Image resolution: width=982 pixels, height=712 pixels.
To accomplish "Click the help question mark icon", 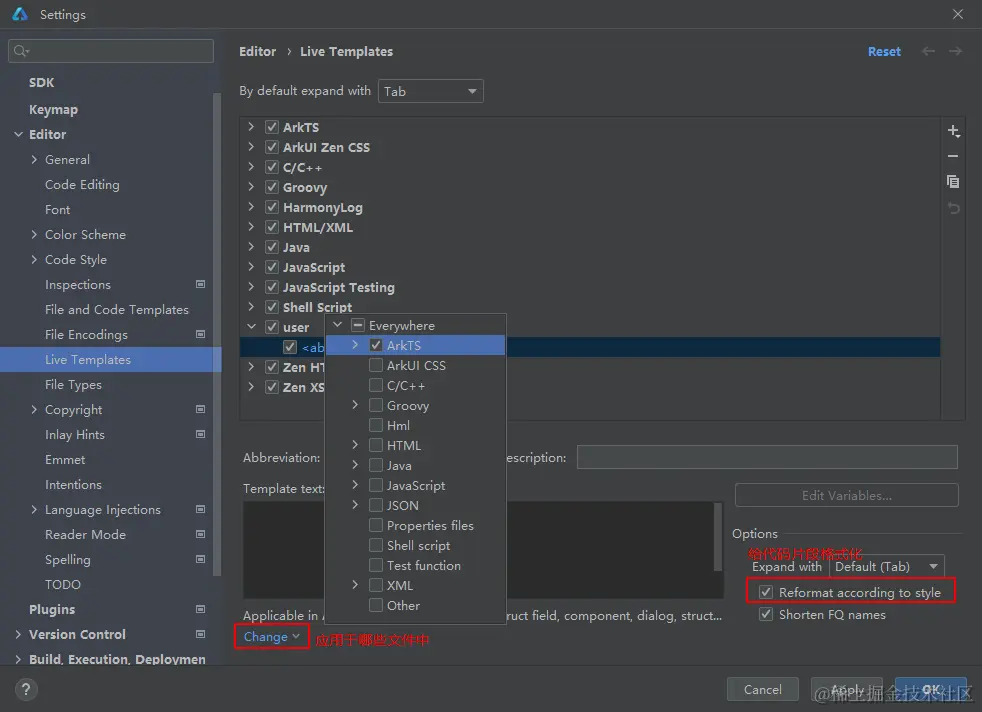I will click(26, 689).
